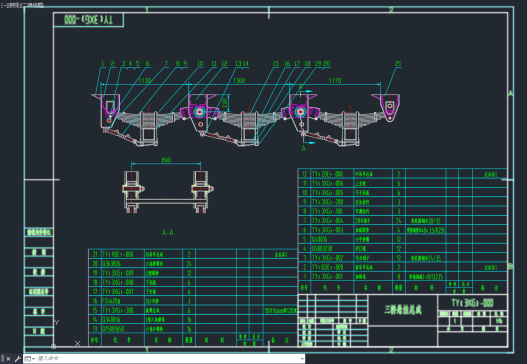Select balloon number 21
Viewport: 527px width, 364px height.
pyautogui.click(x=398, y=64)
